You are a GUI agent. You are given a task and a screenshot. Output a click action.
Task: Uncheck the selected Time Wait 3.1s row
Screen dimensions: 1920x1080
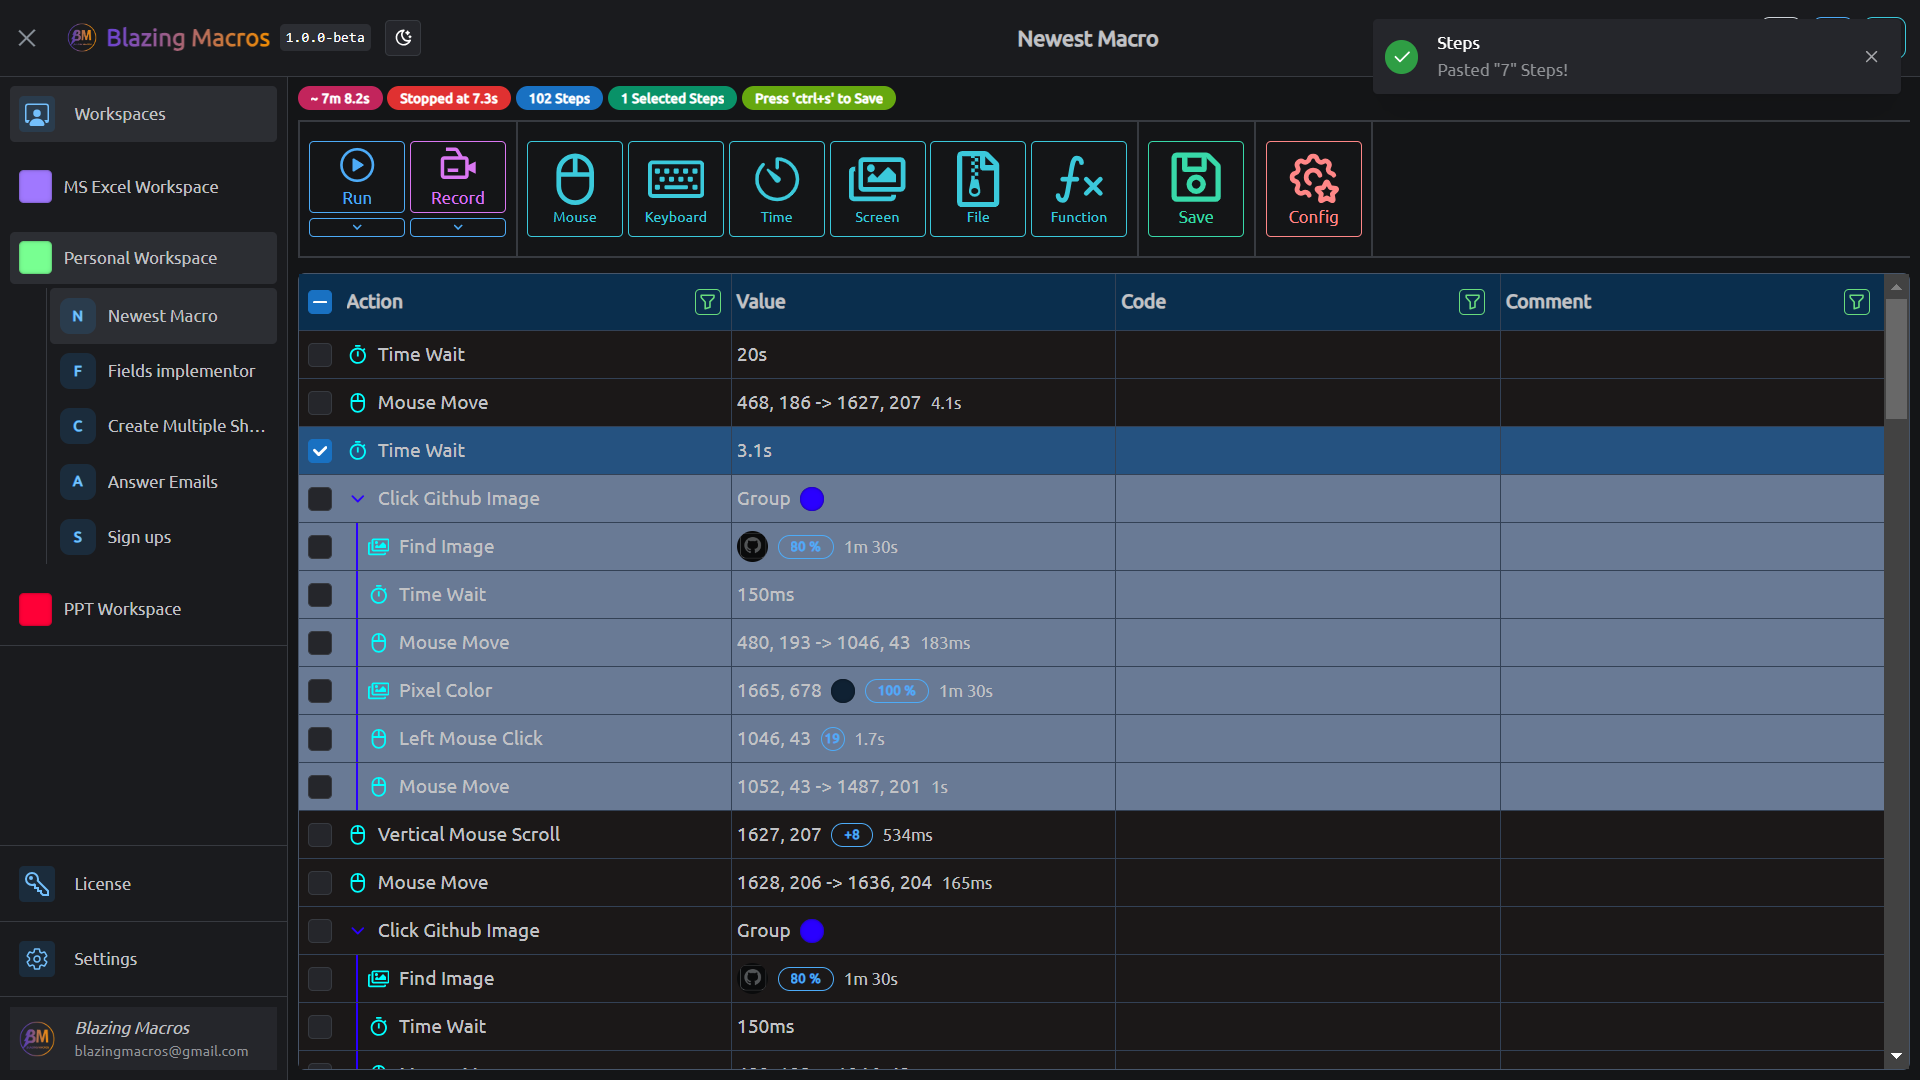tap(320, 451)
